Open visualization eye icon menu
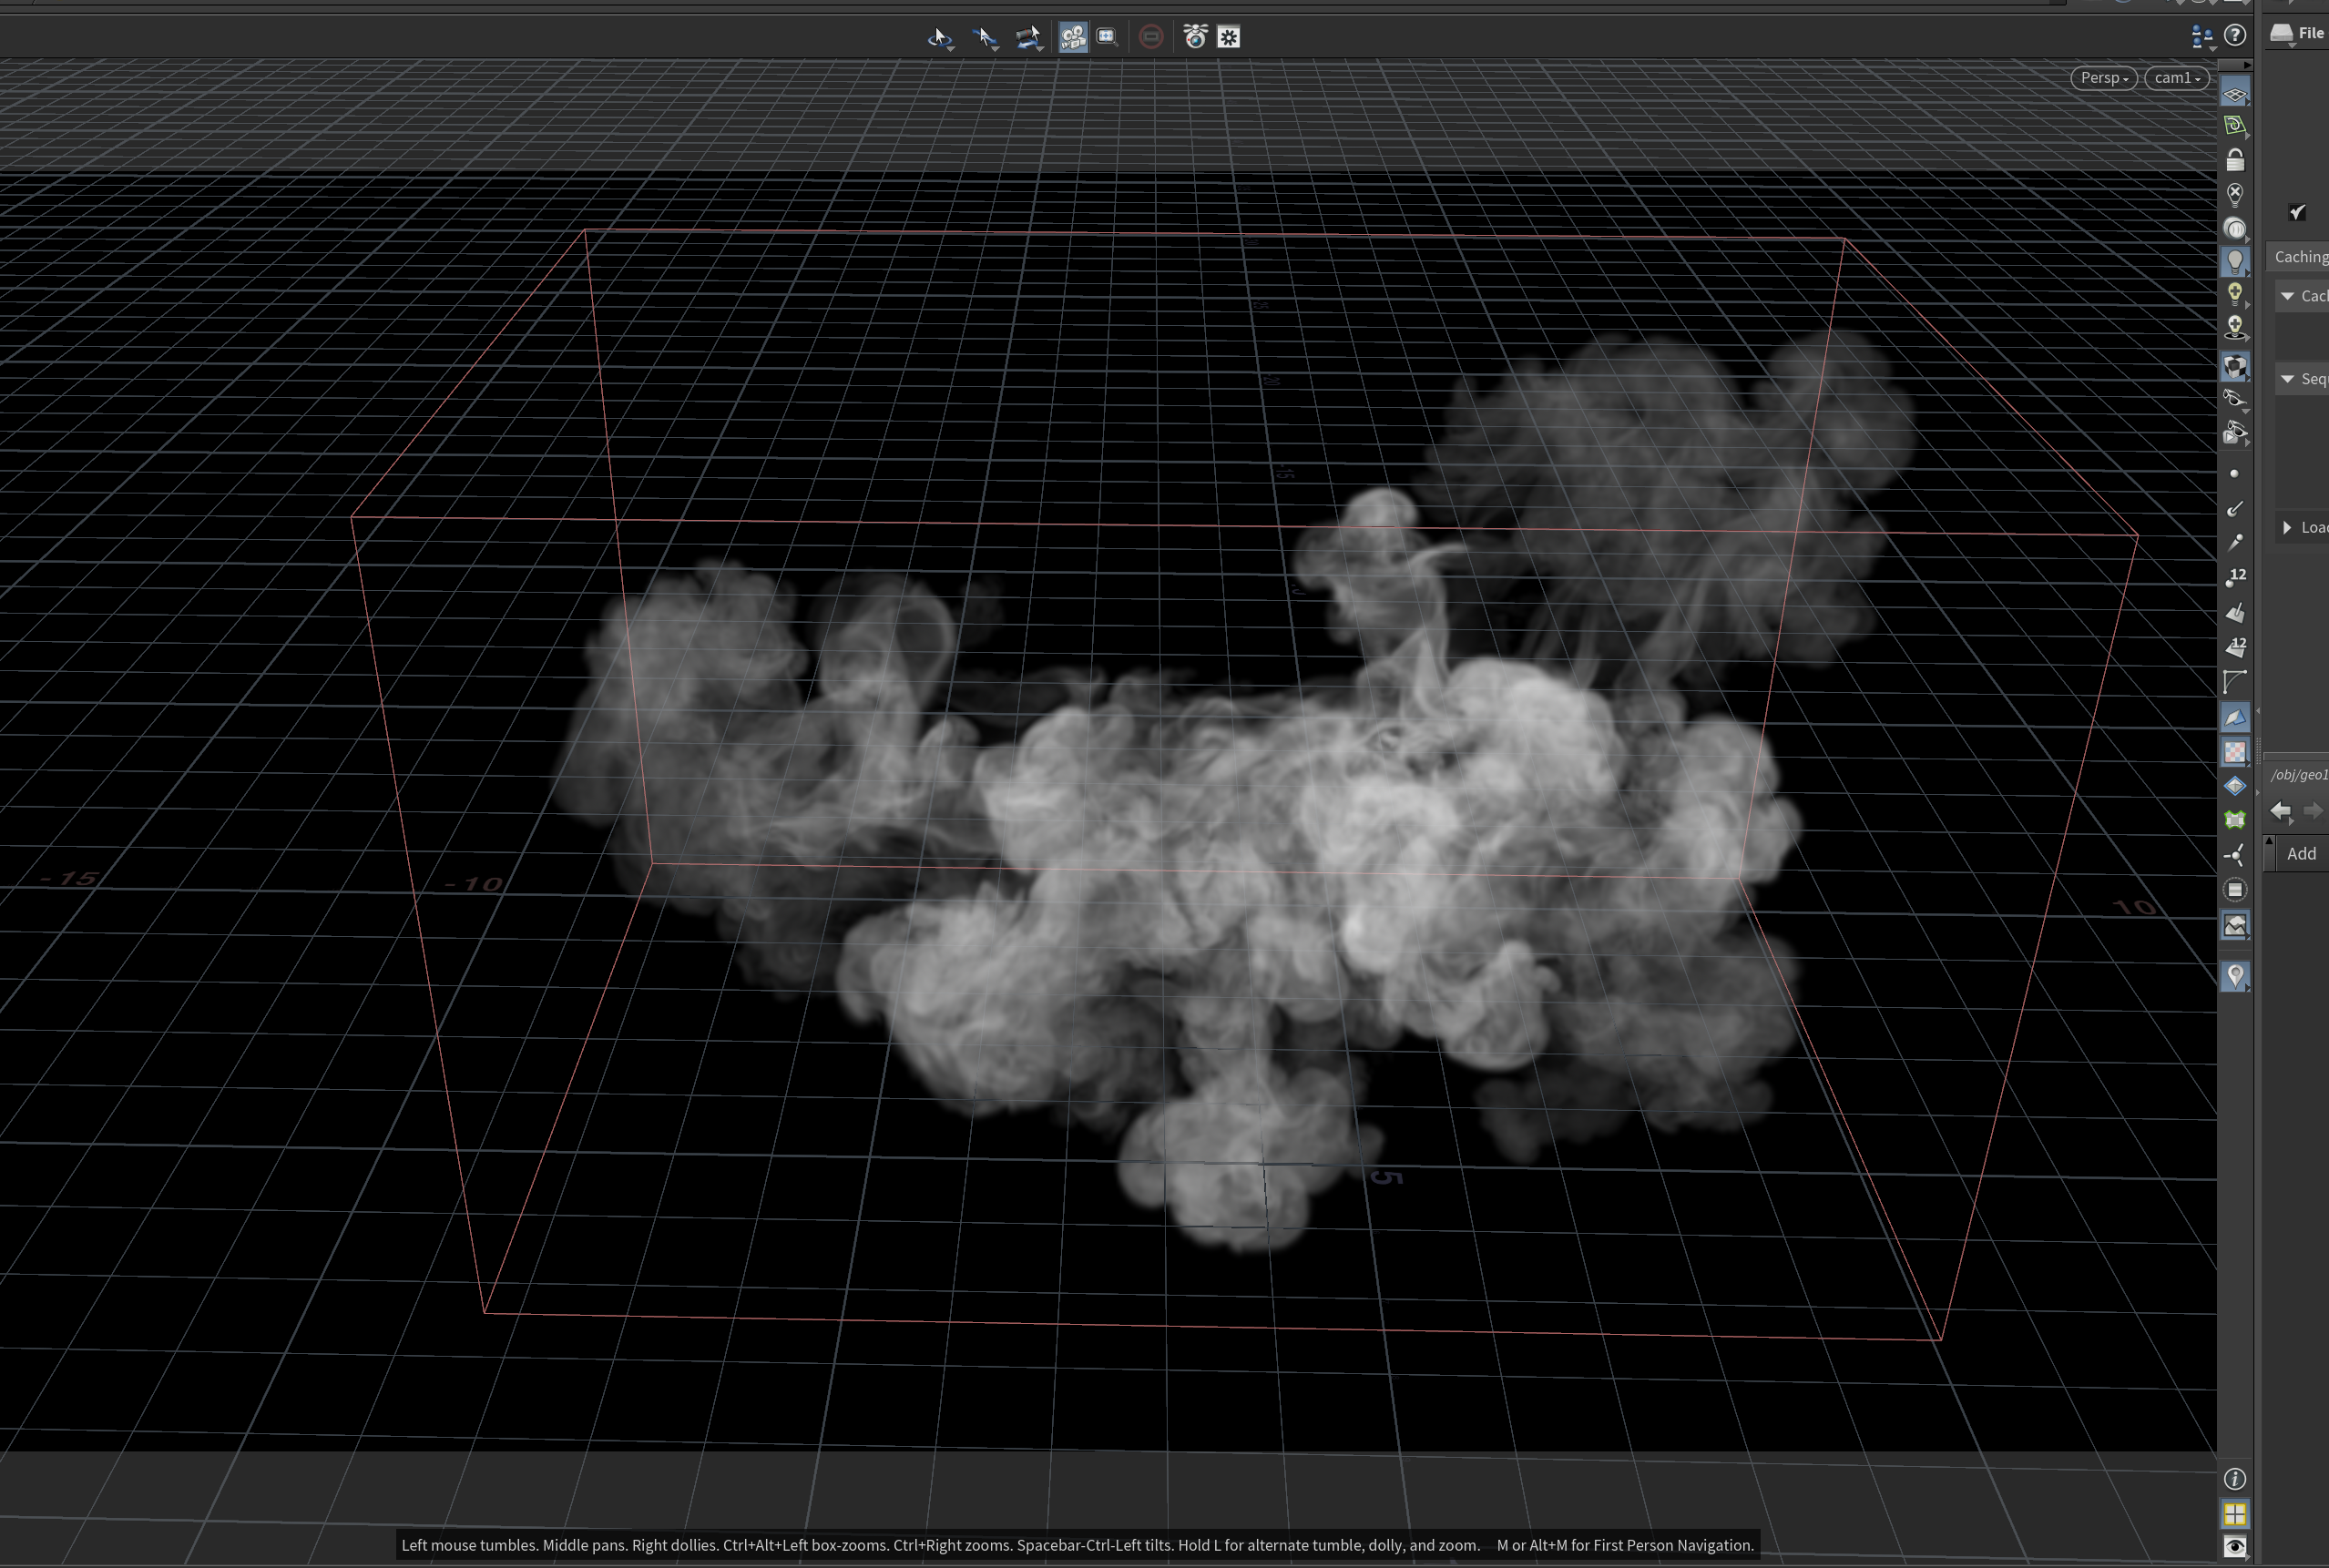 pos(2235,1547)
